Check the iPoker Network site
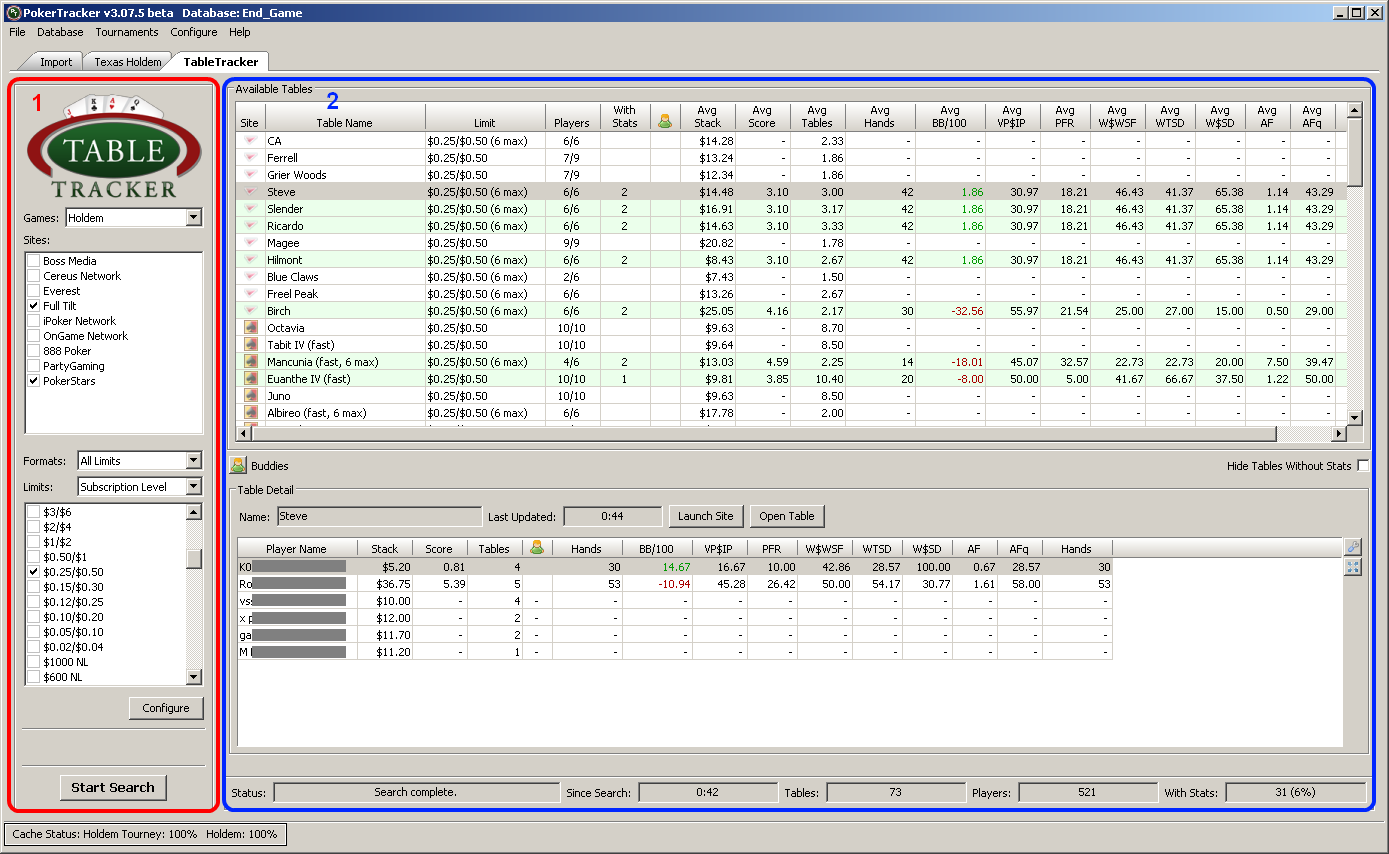The height and width of the screenshot is (854, 1389). point(34,321)
